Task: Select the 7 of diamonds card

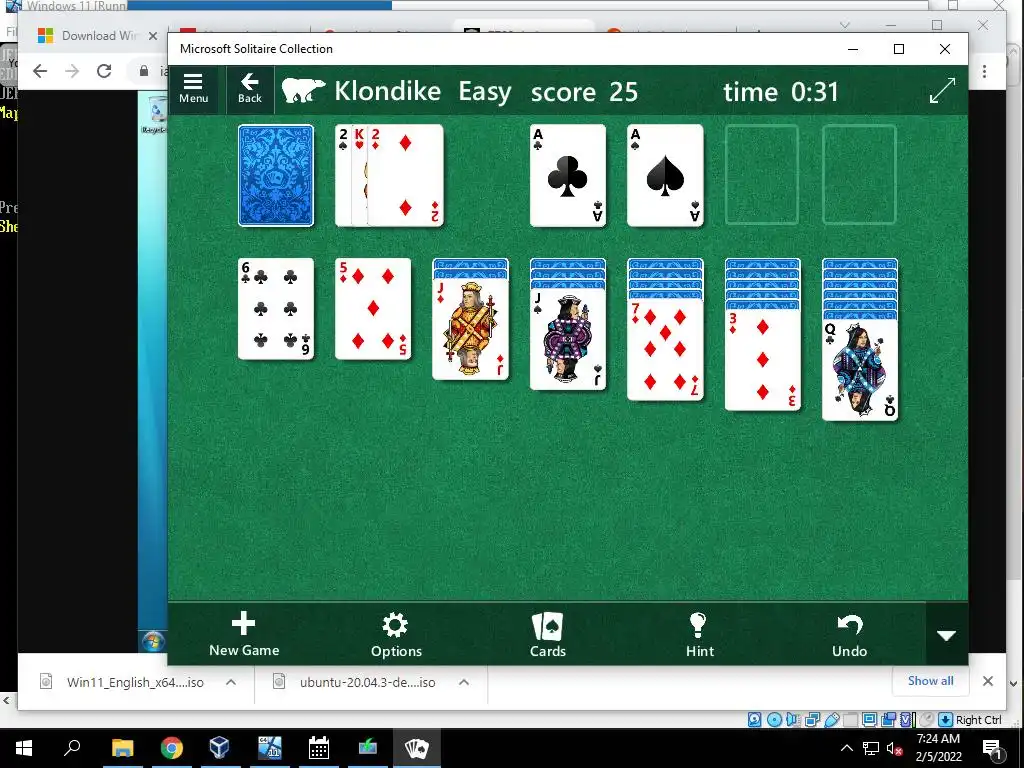Action: (665, 350)
